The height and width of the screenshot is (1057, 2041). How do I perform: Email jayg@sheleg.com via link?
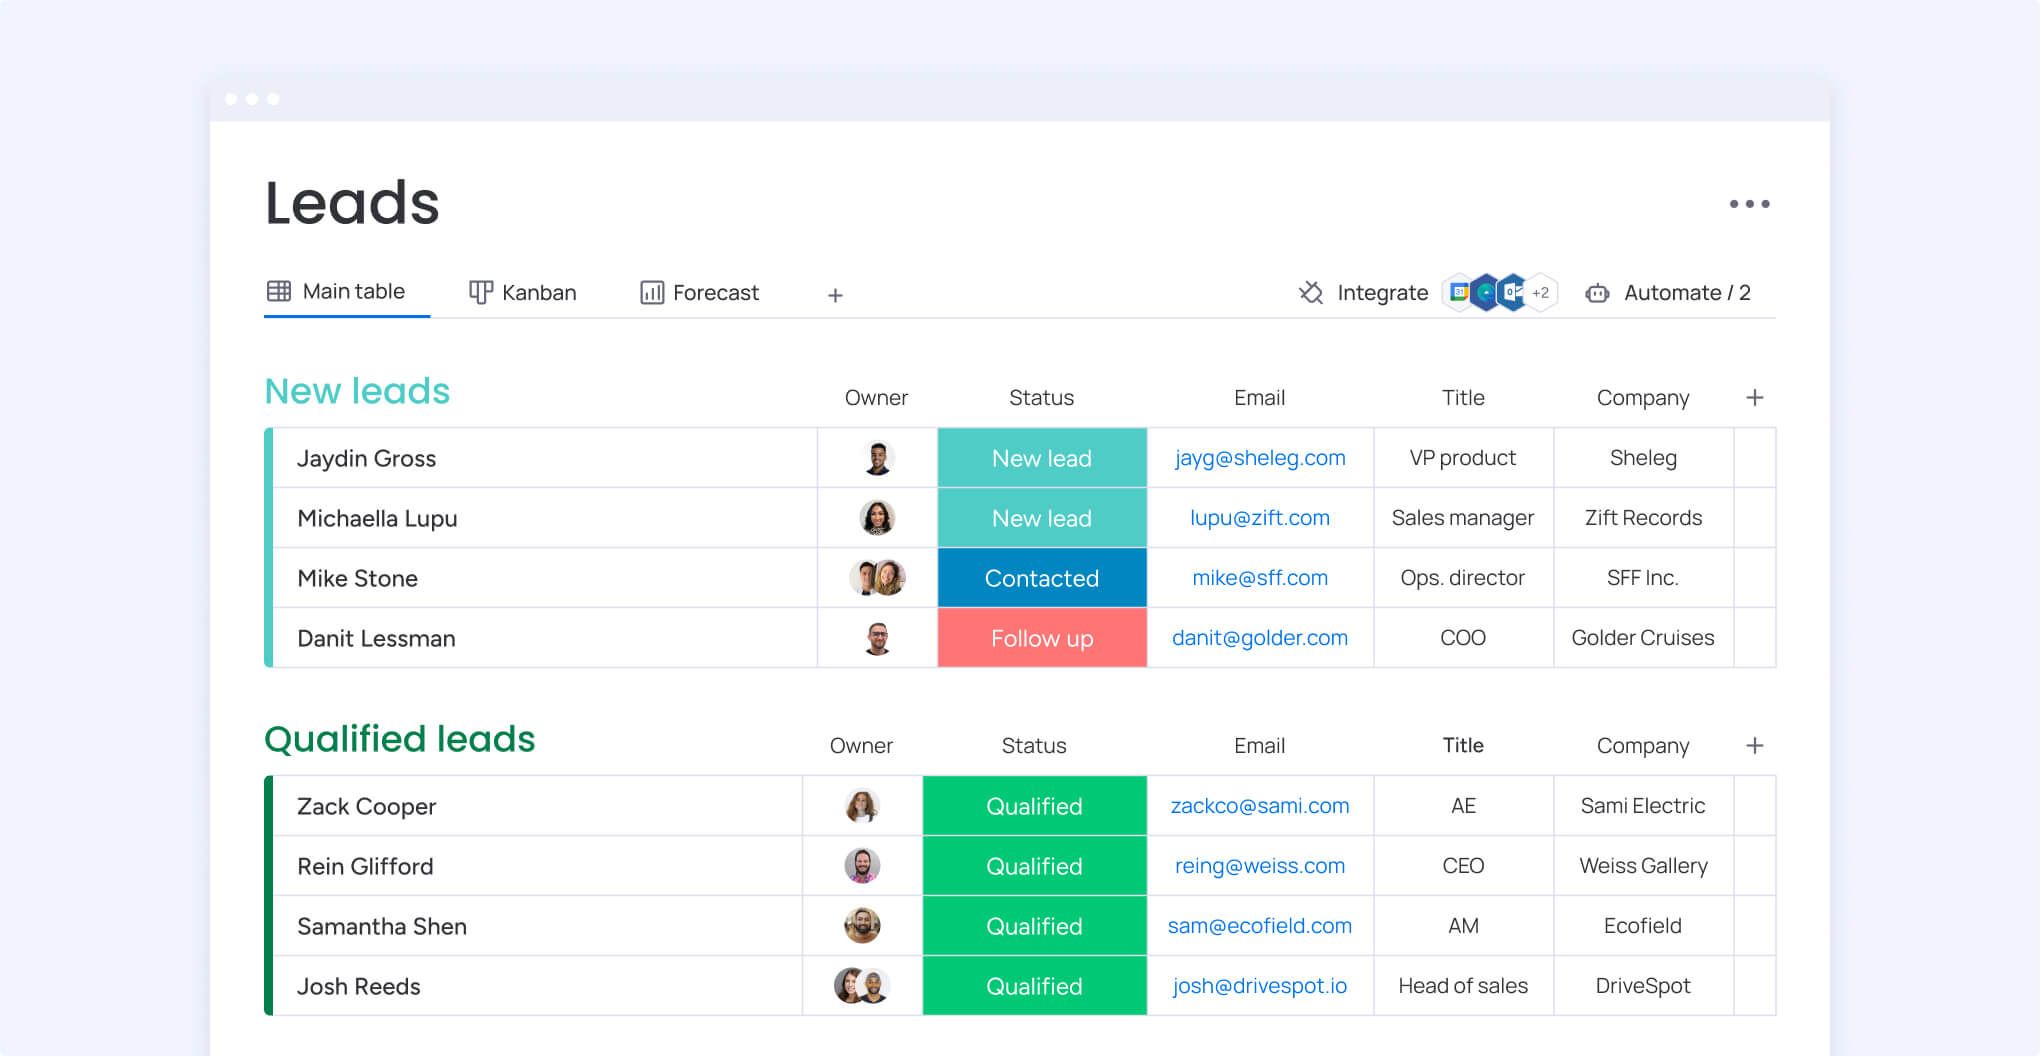click(x=1259, y=458)
